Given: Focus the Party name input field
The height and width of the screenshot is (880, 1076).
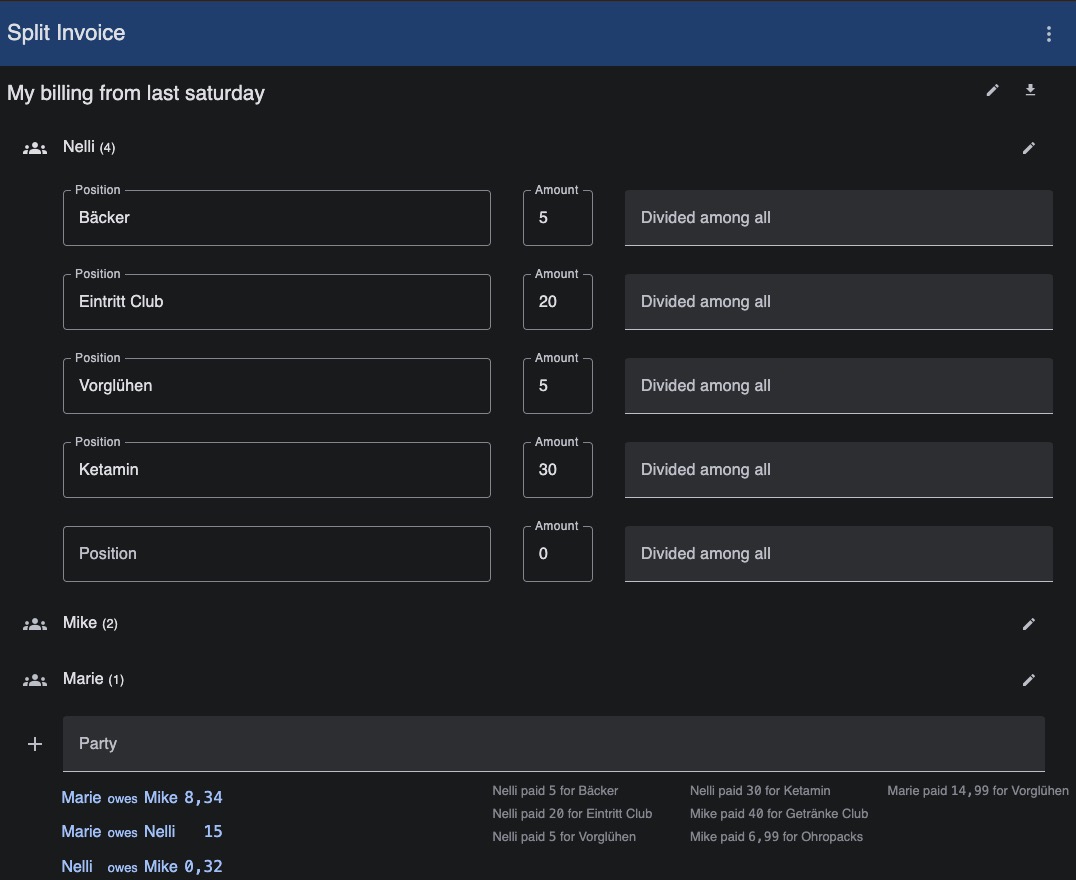Looking at the screenshot, I should (553, 744).
